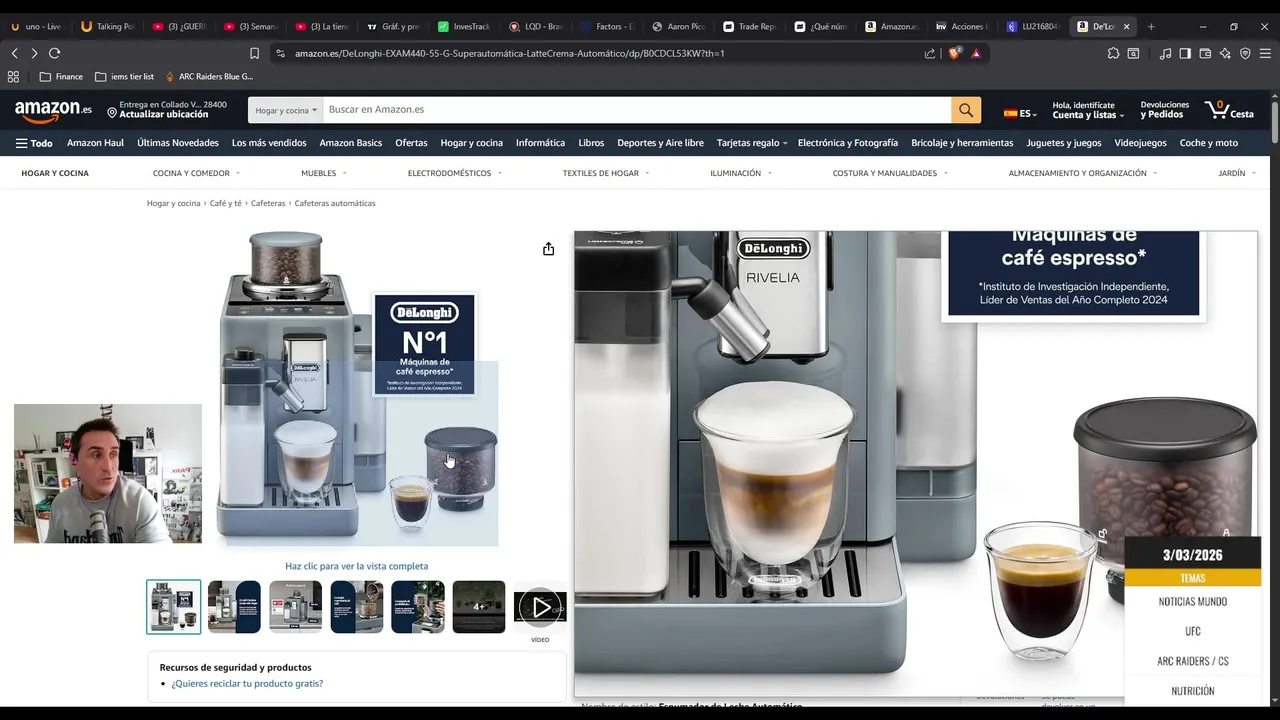Open the Café y té breadcrumb
The width and height of the screenshot is (1280, 720).
pos(226,203)
